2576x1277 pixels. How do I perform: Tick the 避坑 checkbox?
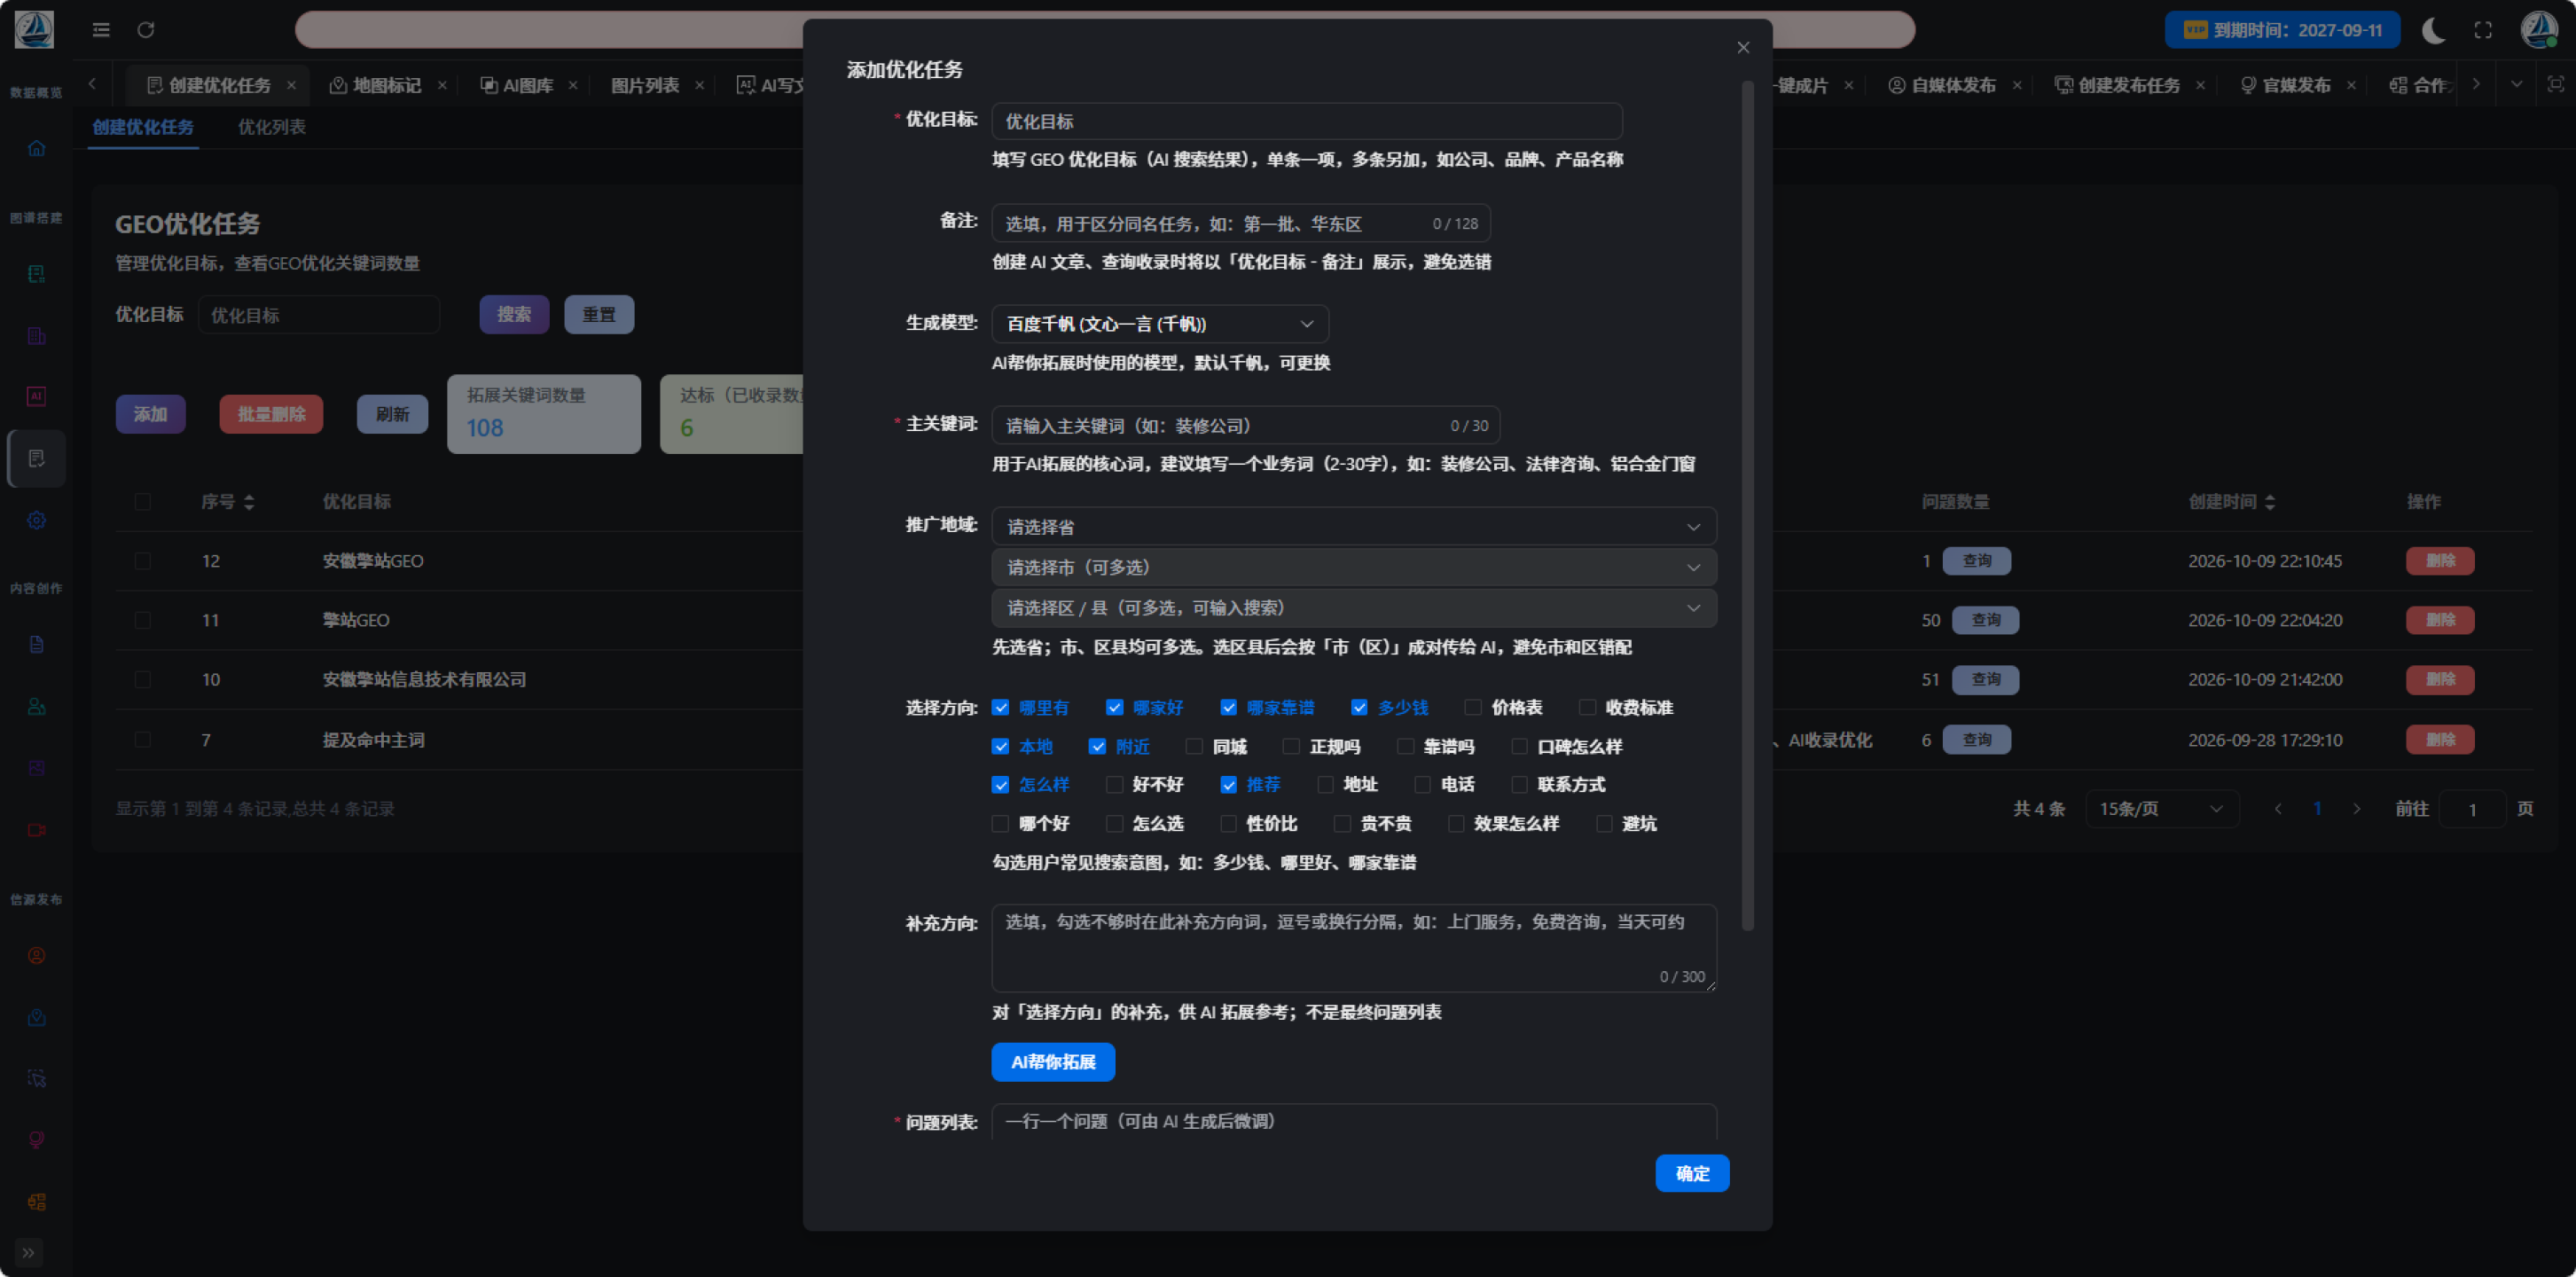(1604, 823)
